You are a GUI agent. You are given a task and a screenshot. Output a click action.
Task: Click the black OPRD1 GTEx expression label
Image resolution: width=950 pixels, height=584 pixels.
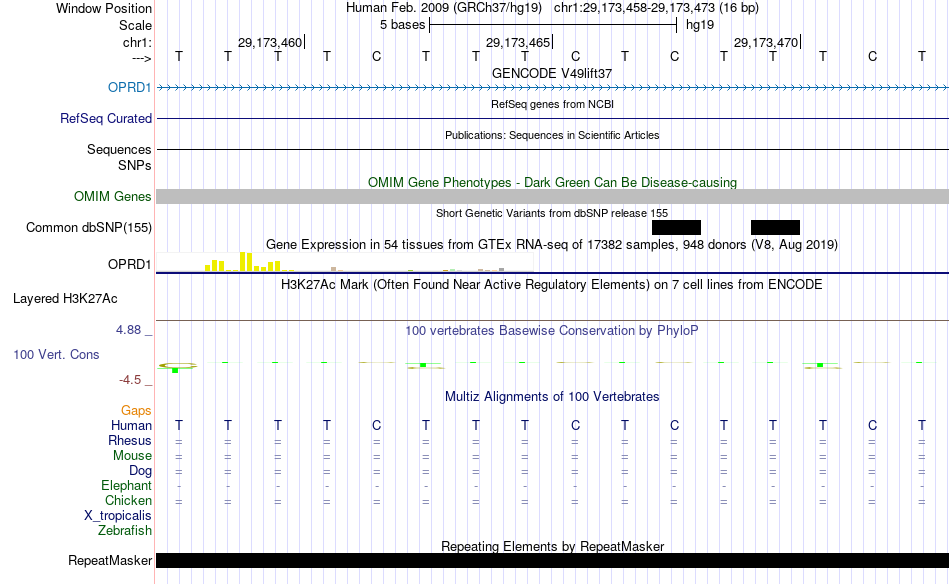[130, 264]
